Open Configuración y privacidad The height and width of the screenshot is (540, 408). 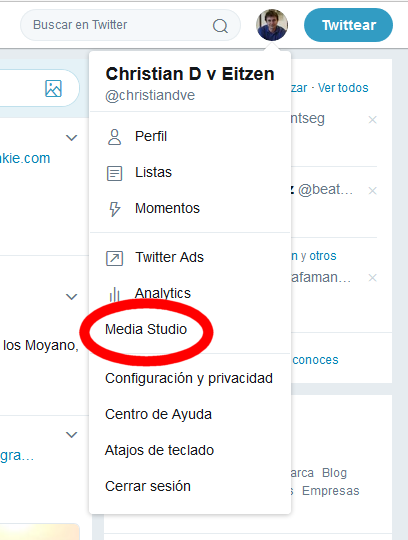coord(189,378)
